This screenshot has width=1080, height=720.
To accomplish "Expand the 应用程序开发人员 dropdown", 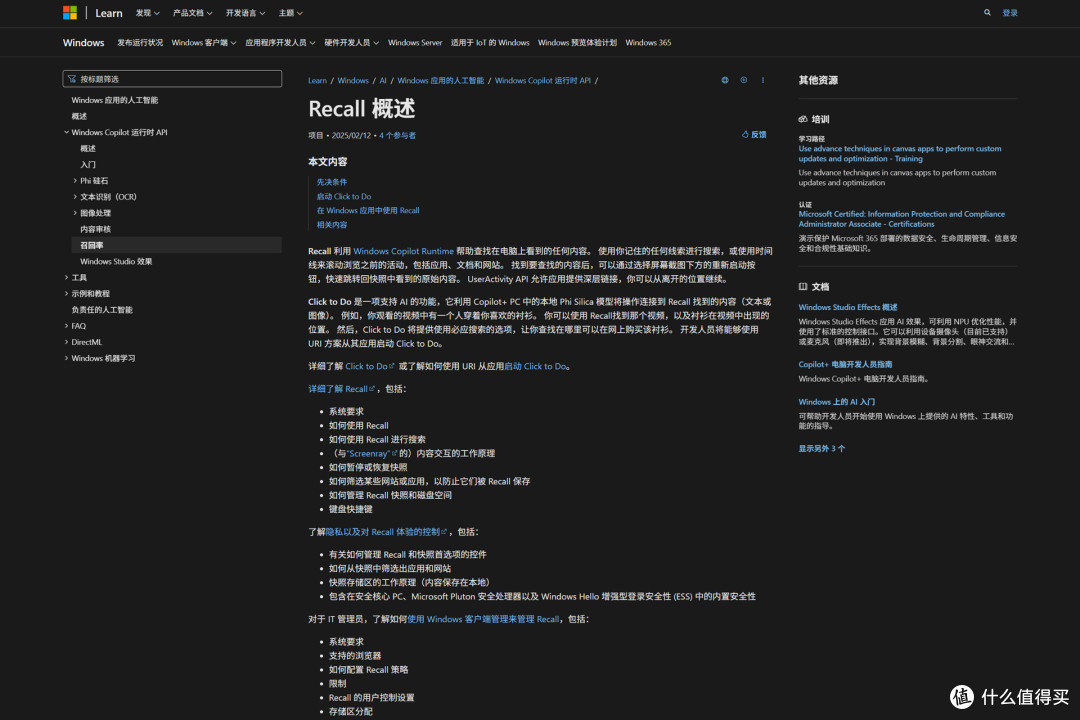I will (x=280, y=43).
